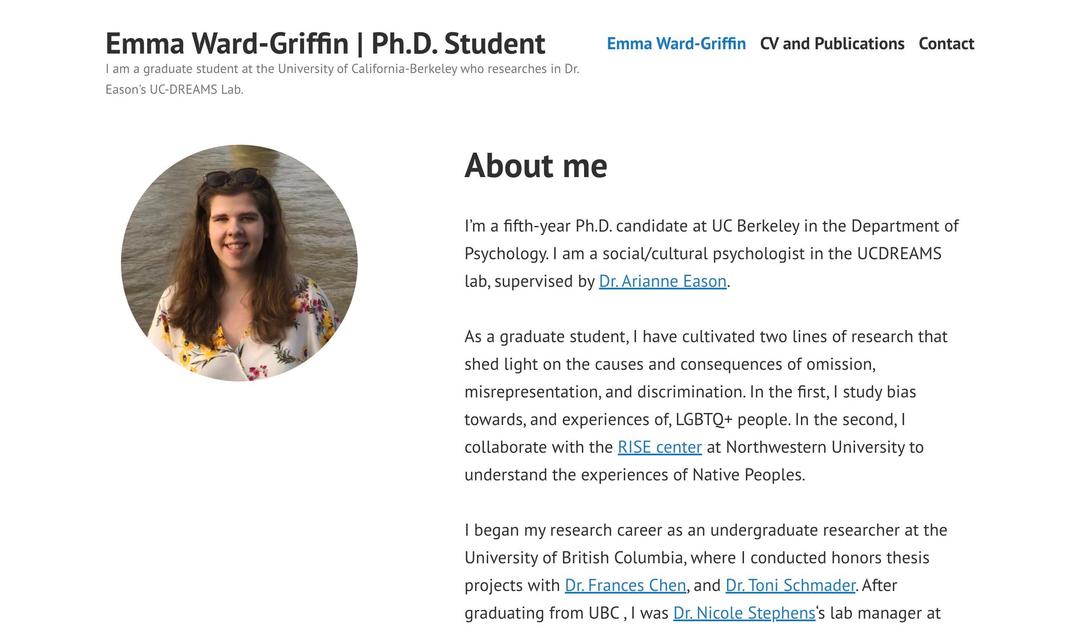
Task: Open the Contact page
Action: 946,43
